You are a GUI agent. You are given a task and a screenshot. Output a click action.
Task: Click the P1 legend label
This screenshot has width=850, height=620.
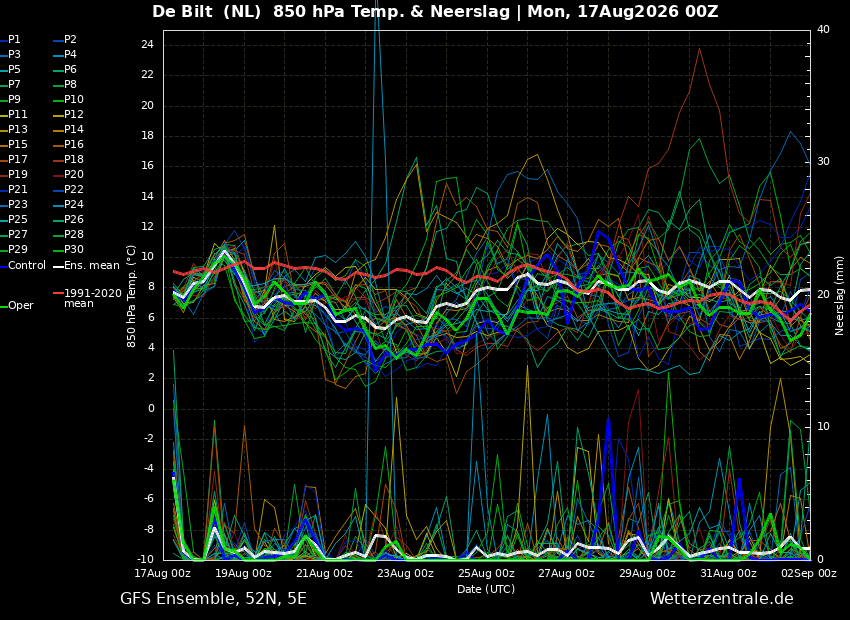click(14, 40)
